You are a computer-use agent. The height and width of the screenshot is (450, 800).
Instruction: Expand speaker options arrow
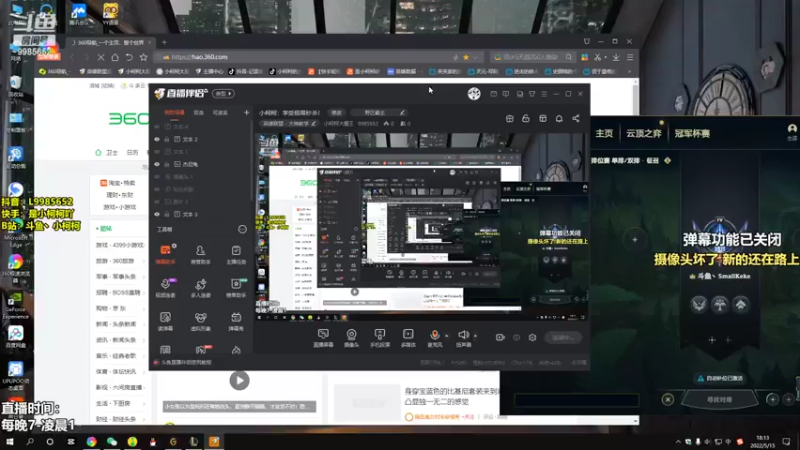pos(476,336)
